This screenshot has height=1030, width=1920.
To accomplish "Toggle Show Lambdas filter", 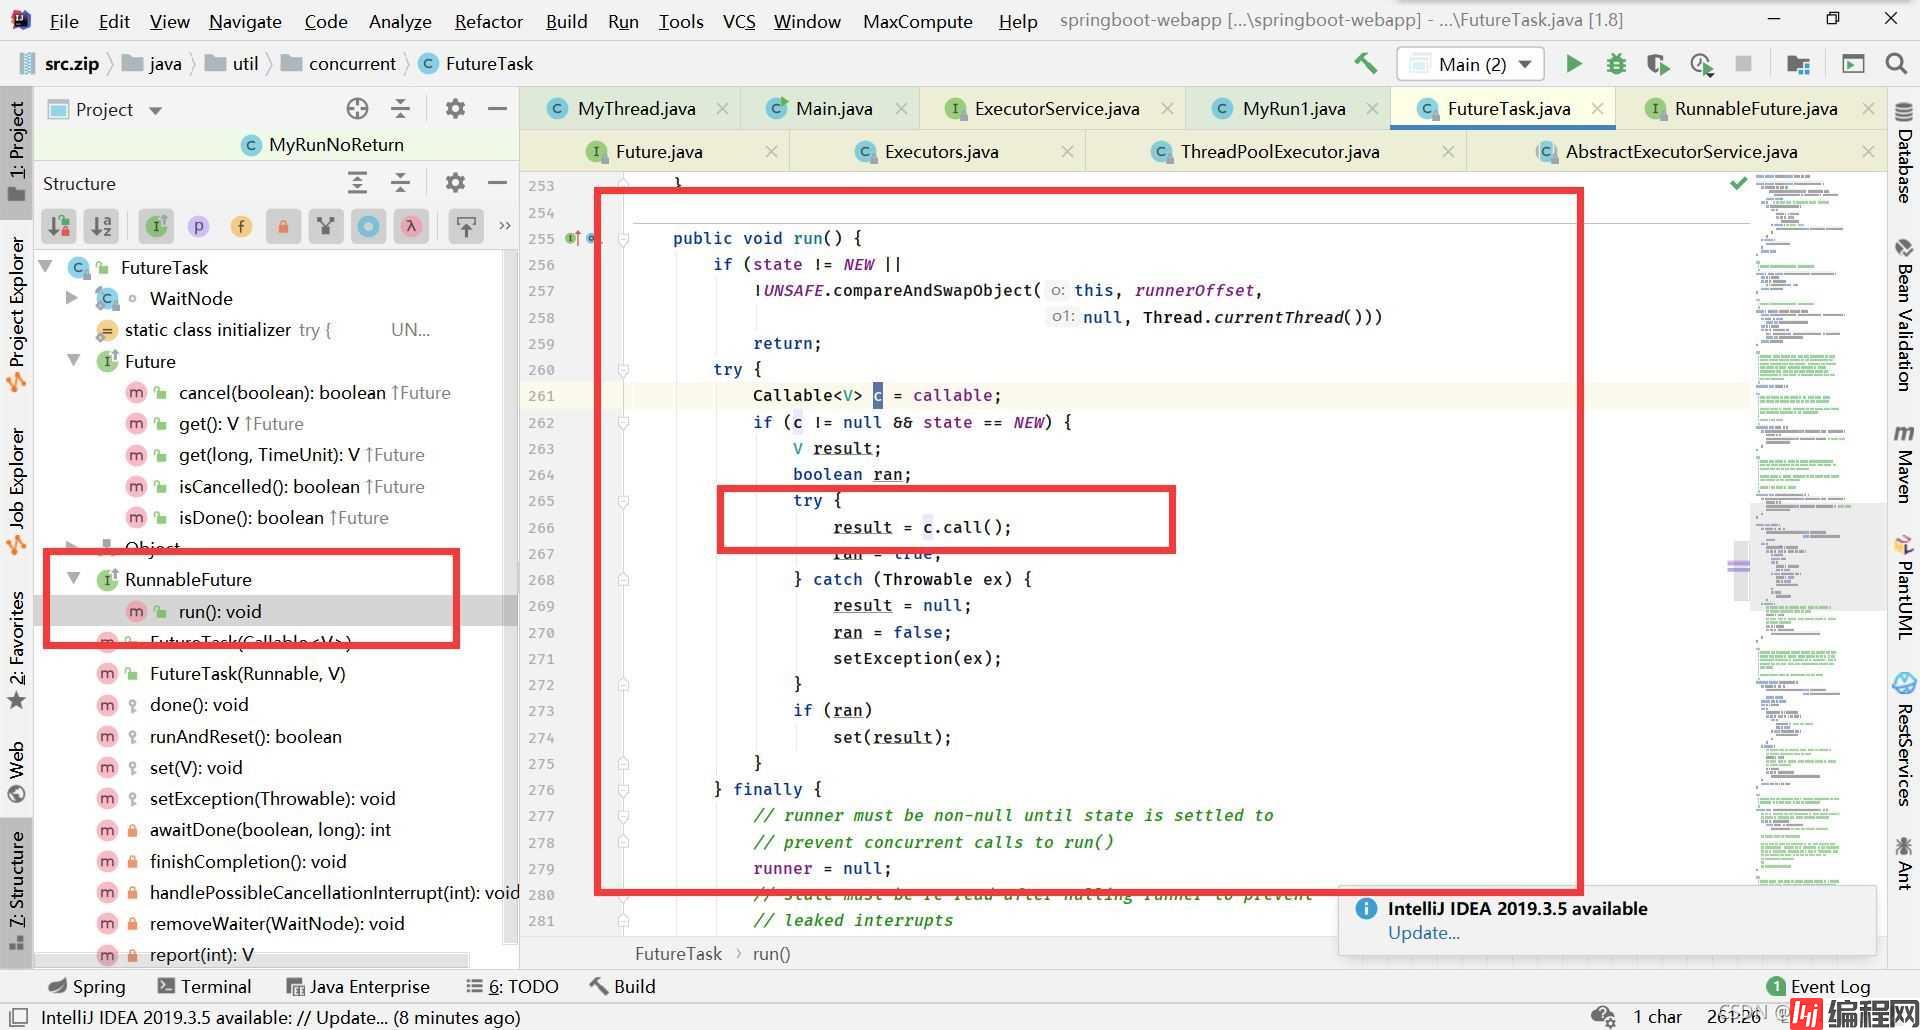I will pos(411,226).
